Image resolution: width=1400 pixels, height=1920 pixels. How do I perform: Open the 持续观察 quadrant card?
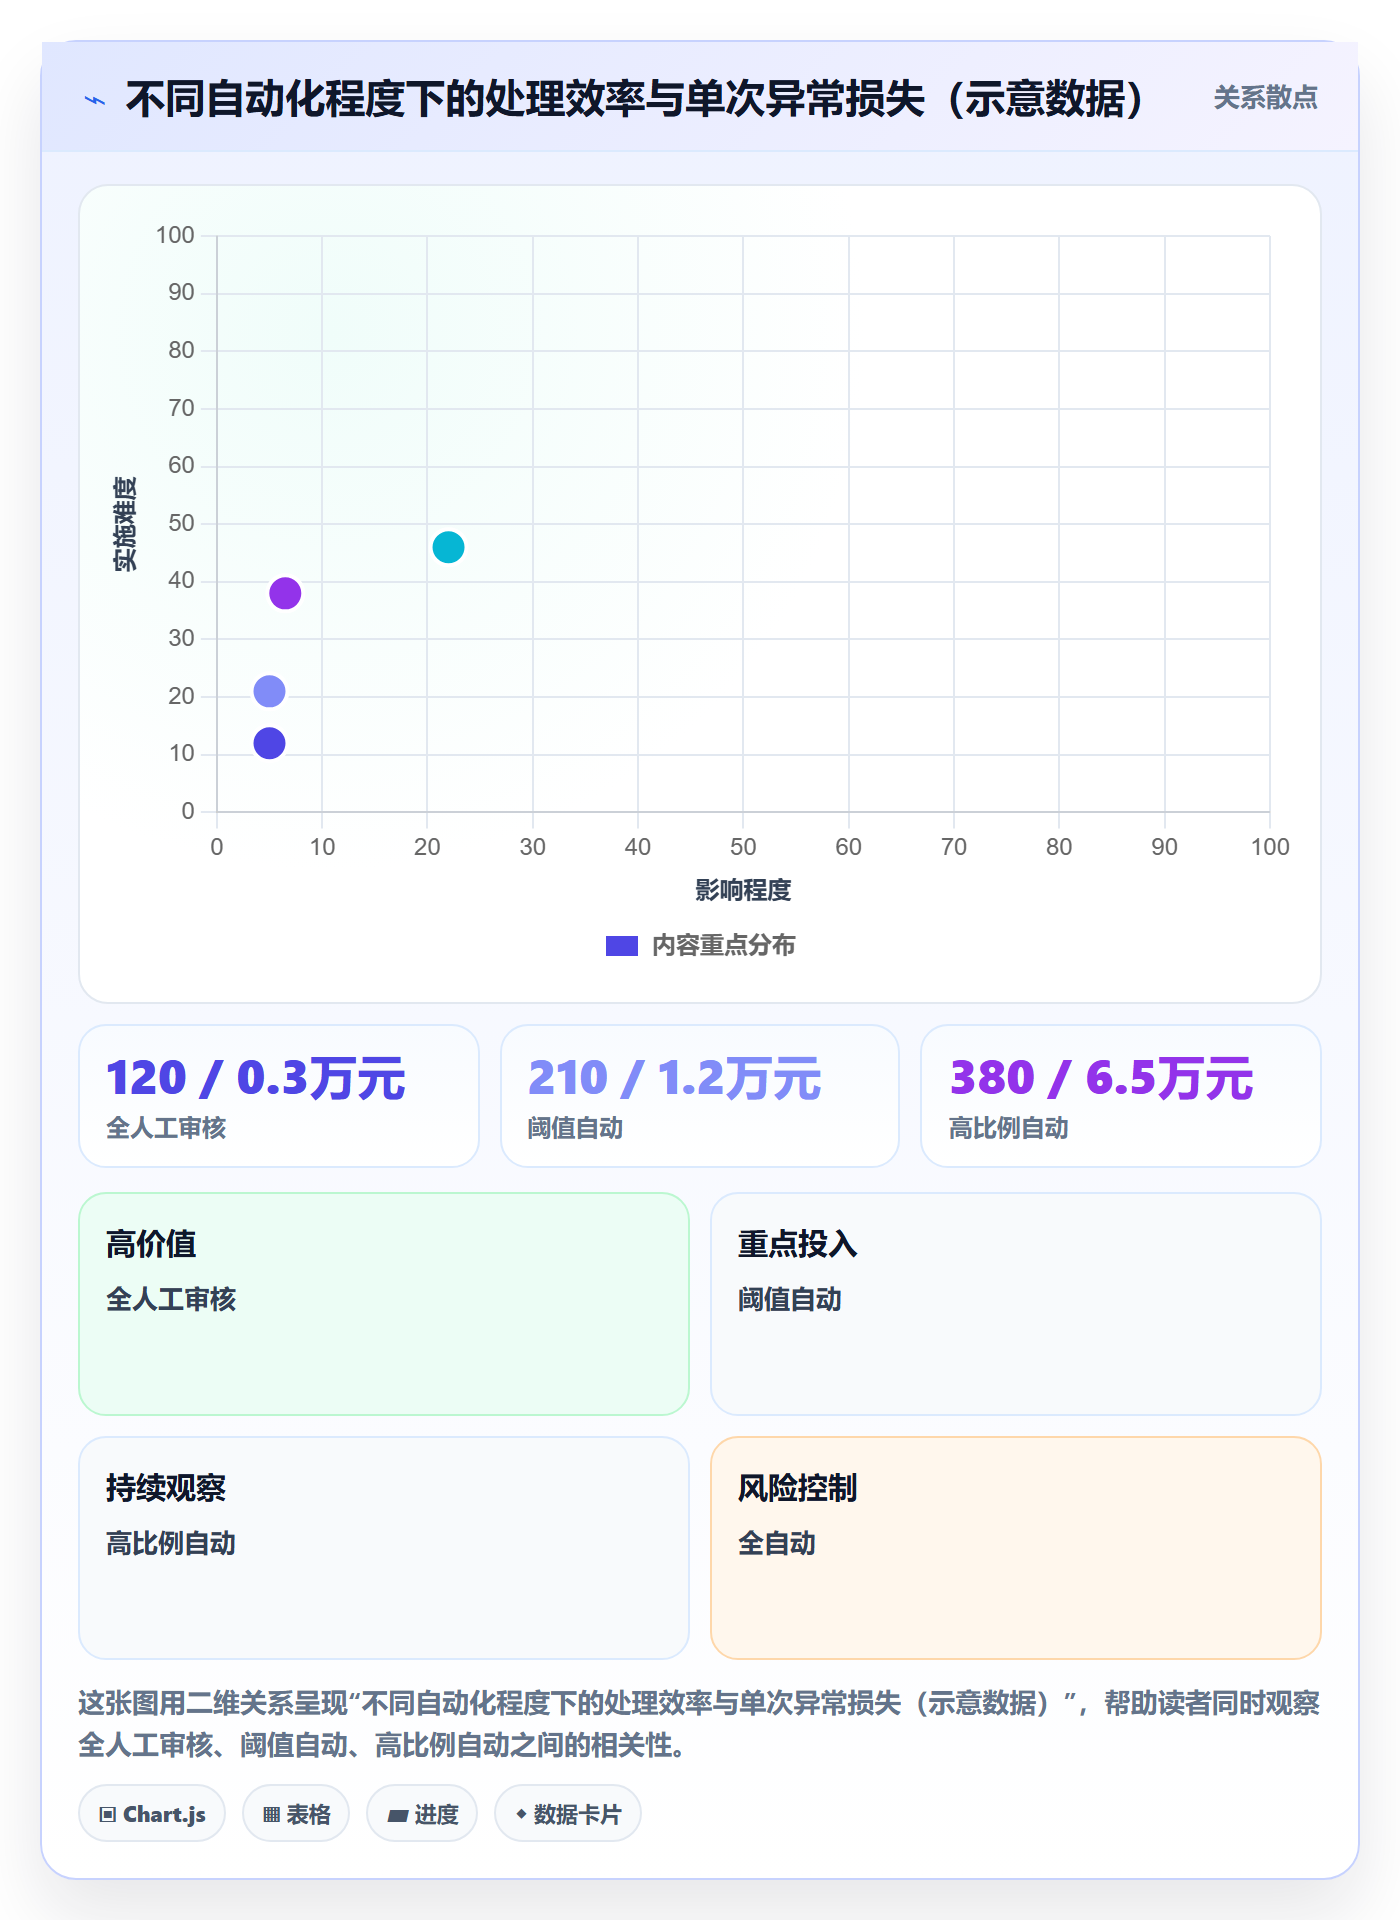pos(384,1548)
